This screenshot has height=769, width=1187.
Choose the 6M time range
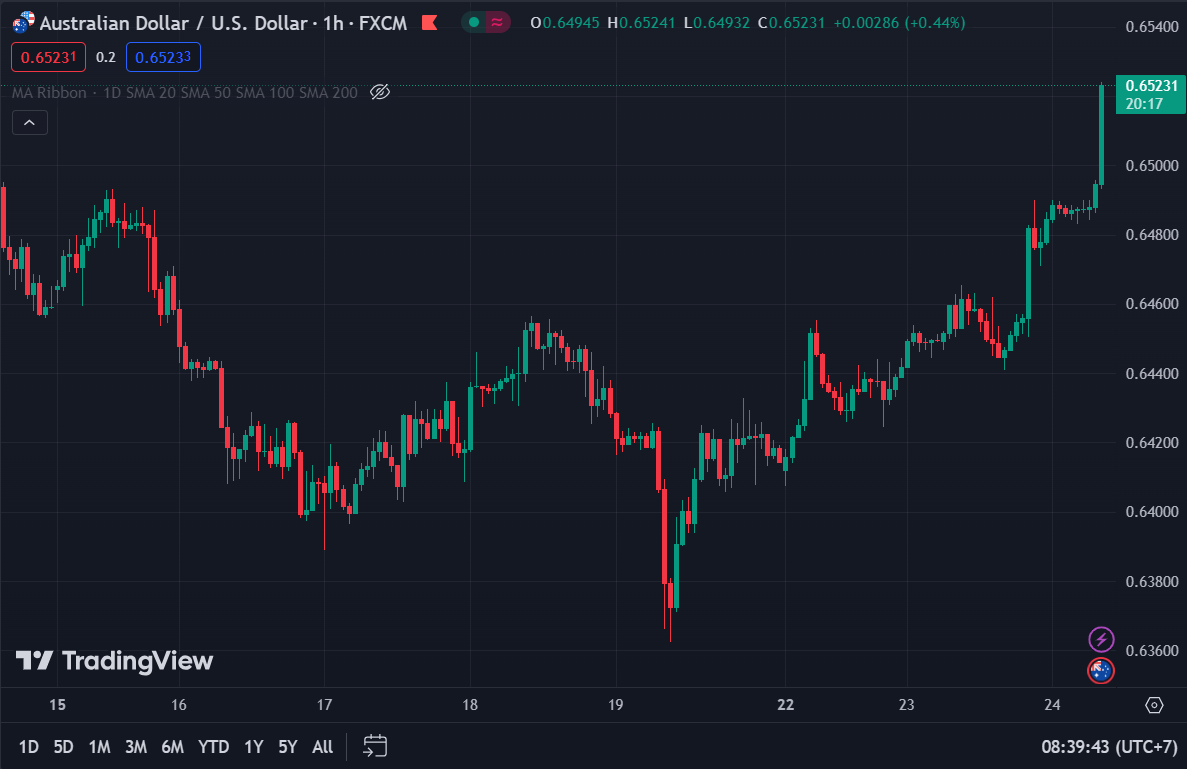point(173,747)
